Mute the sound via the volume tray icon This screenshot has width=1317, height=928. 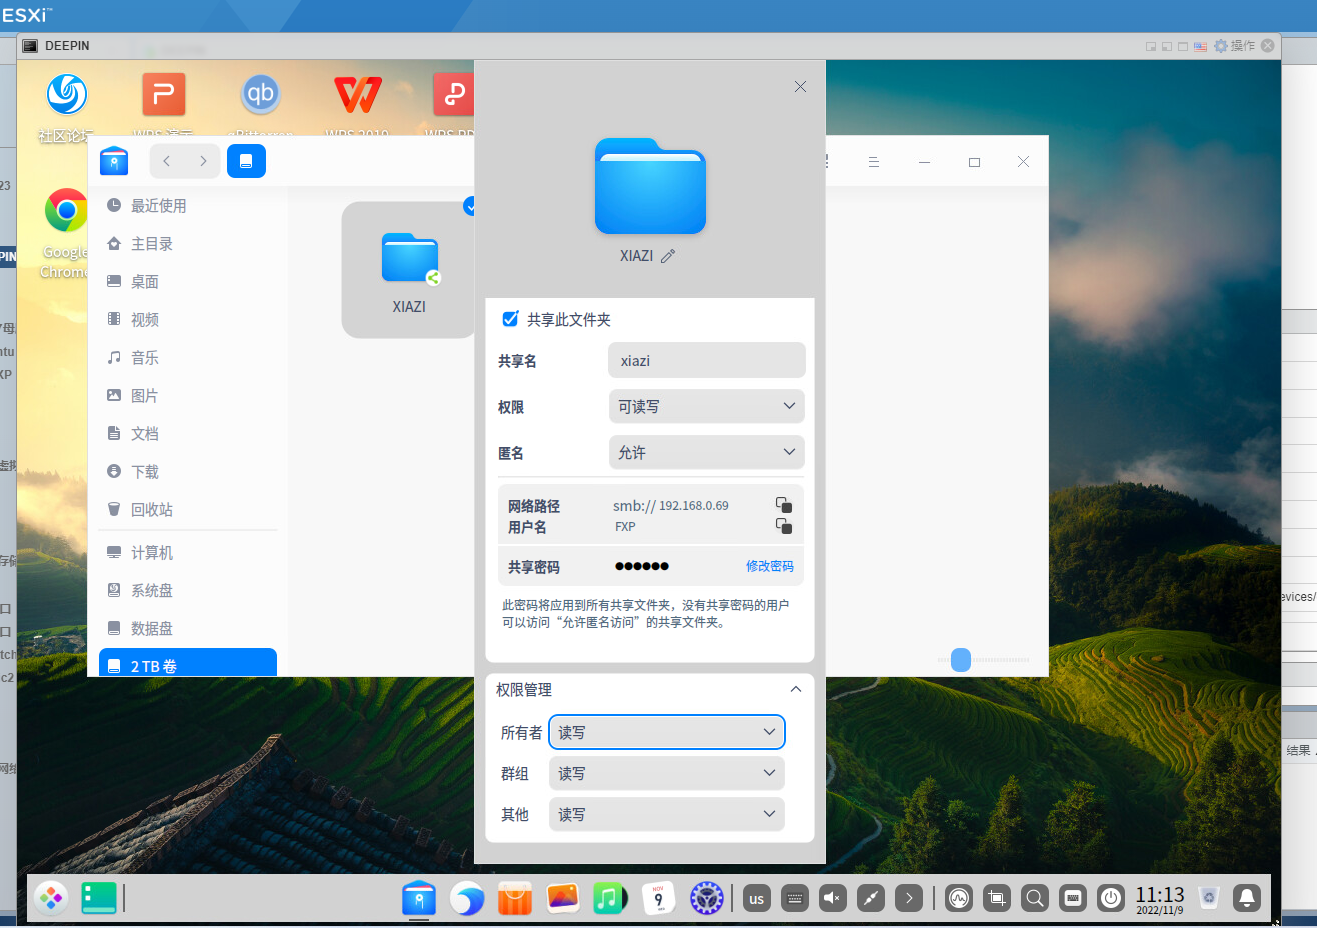832,898
